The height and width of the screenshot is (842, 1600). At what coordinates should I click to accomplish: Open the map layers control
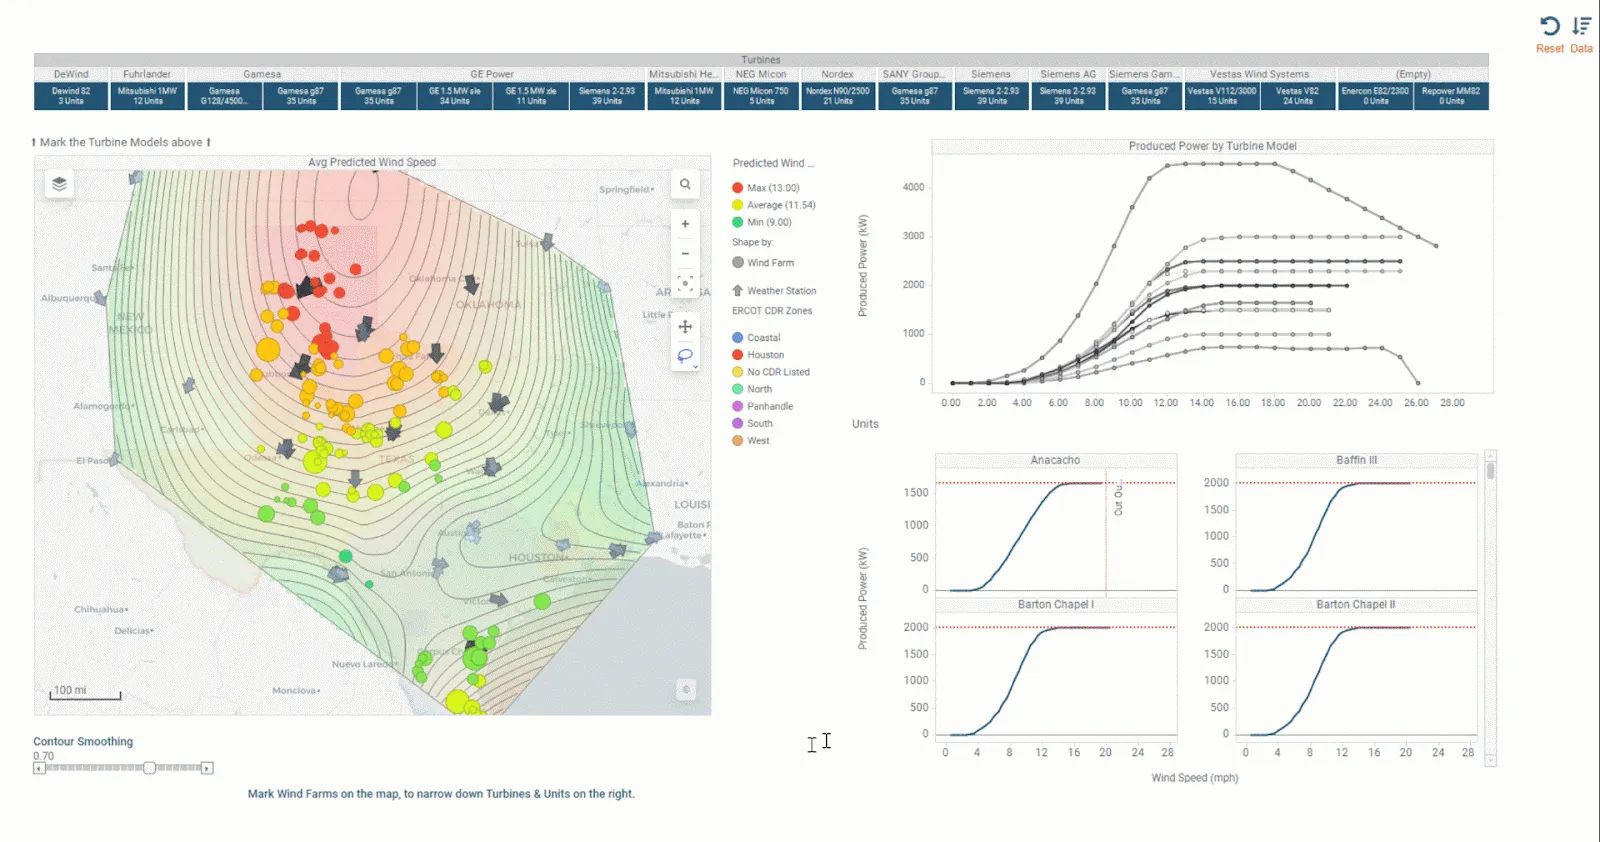60,184
